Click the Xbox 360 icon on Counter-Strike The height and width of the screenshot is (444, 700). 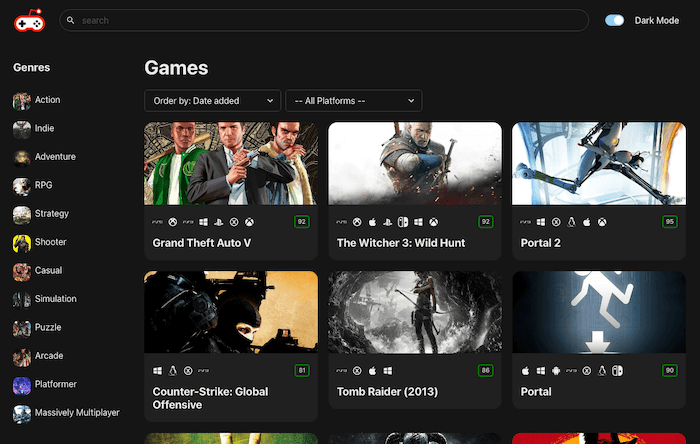click(x=188, y=370)
